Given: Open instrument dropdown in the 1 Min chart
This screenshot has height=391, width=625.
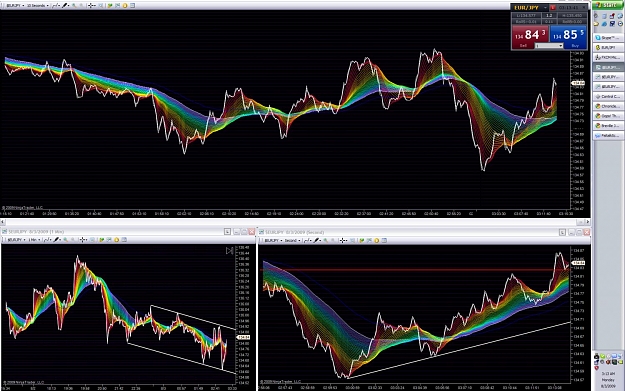Looking at the screenshot, I should click(x=16, y=240).
